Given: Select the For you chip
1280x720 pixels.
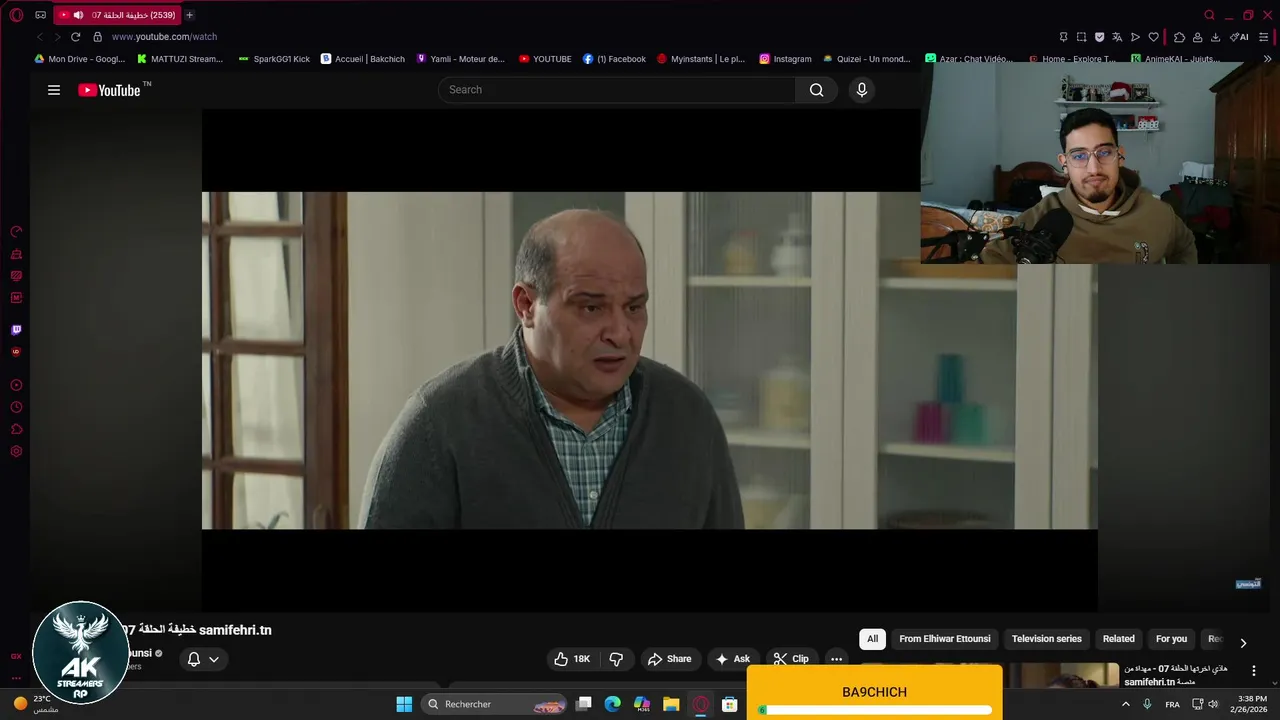Looking at the screenshot, I should (x=1172, y=639).
